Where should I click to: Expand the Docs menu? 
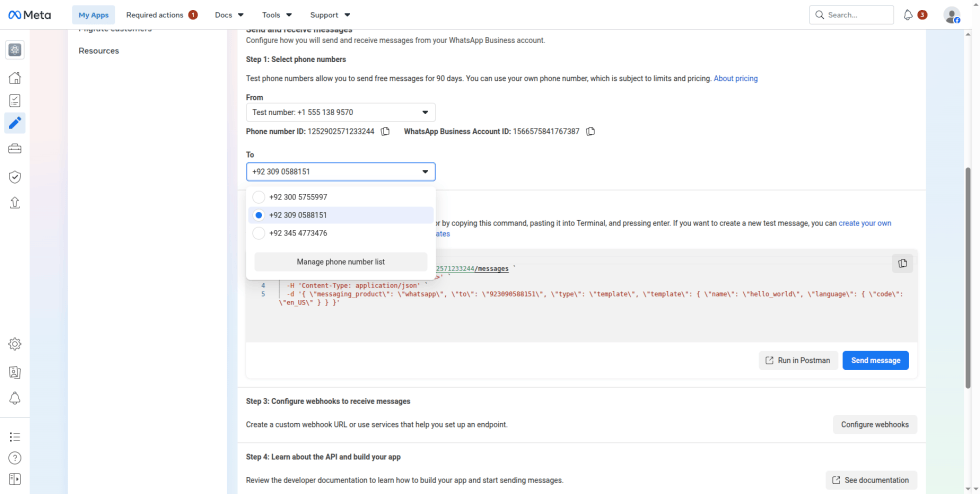coord(229,14)
